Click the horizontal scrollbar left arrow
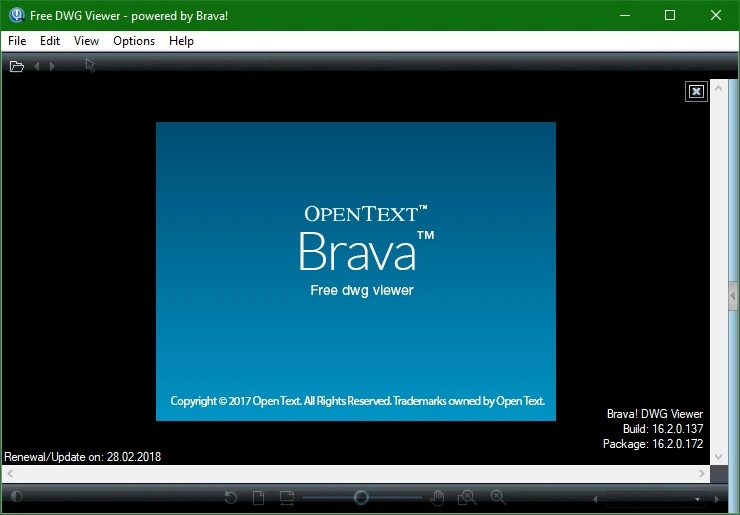Viewport: 740px width, 515px height. (10, 473)
